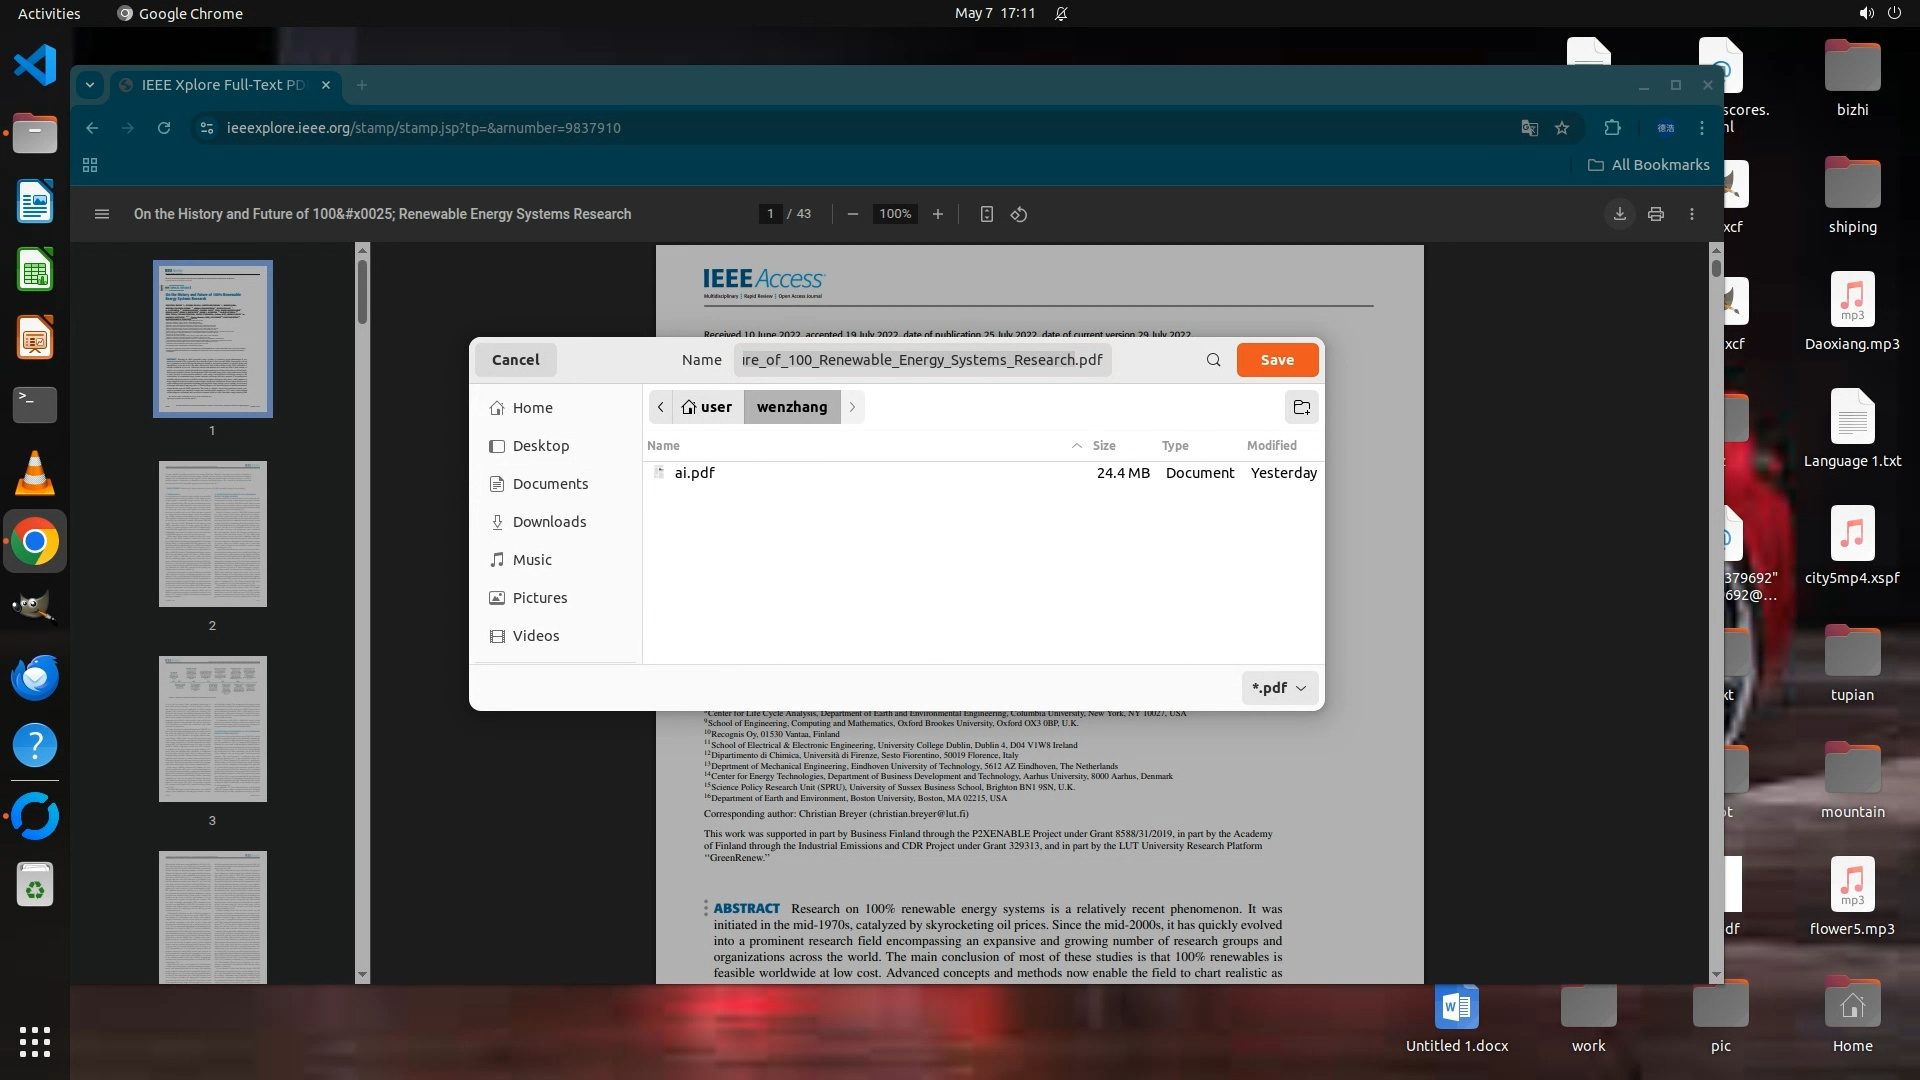This screenshot has height=1080, width=1920.
Task: Select Documents in the dialog sidebar
Action: tap(550, 484)
